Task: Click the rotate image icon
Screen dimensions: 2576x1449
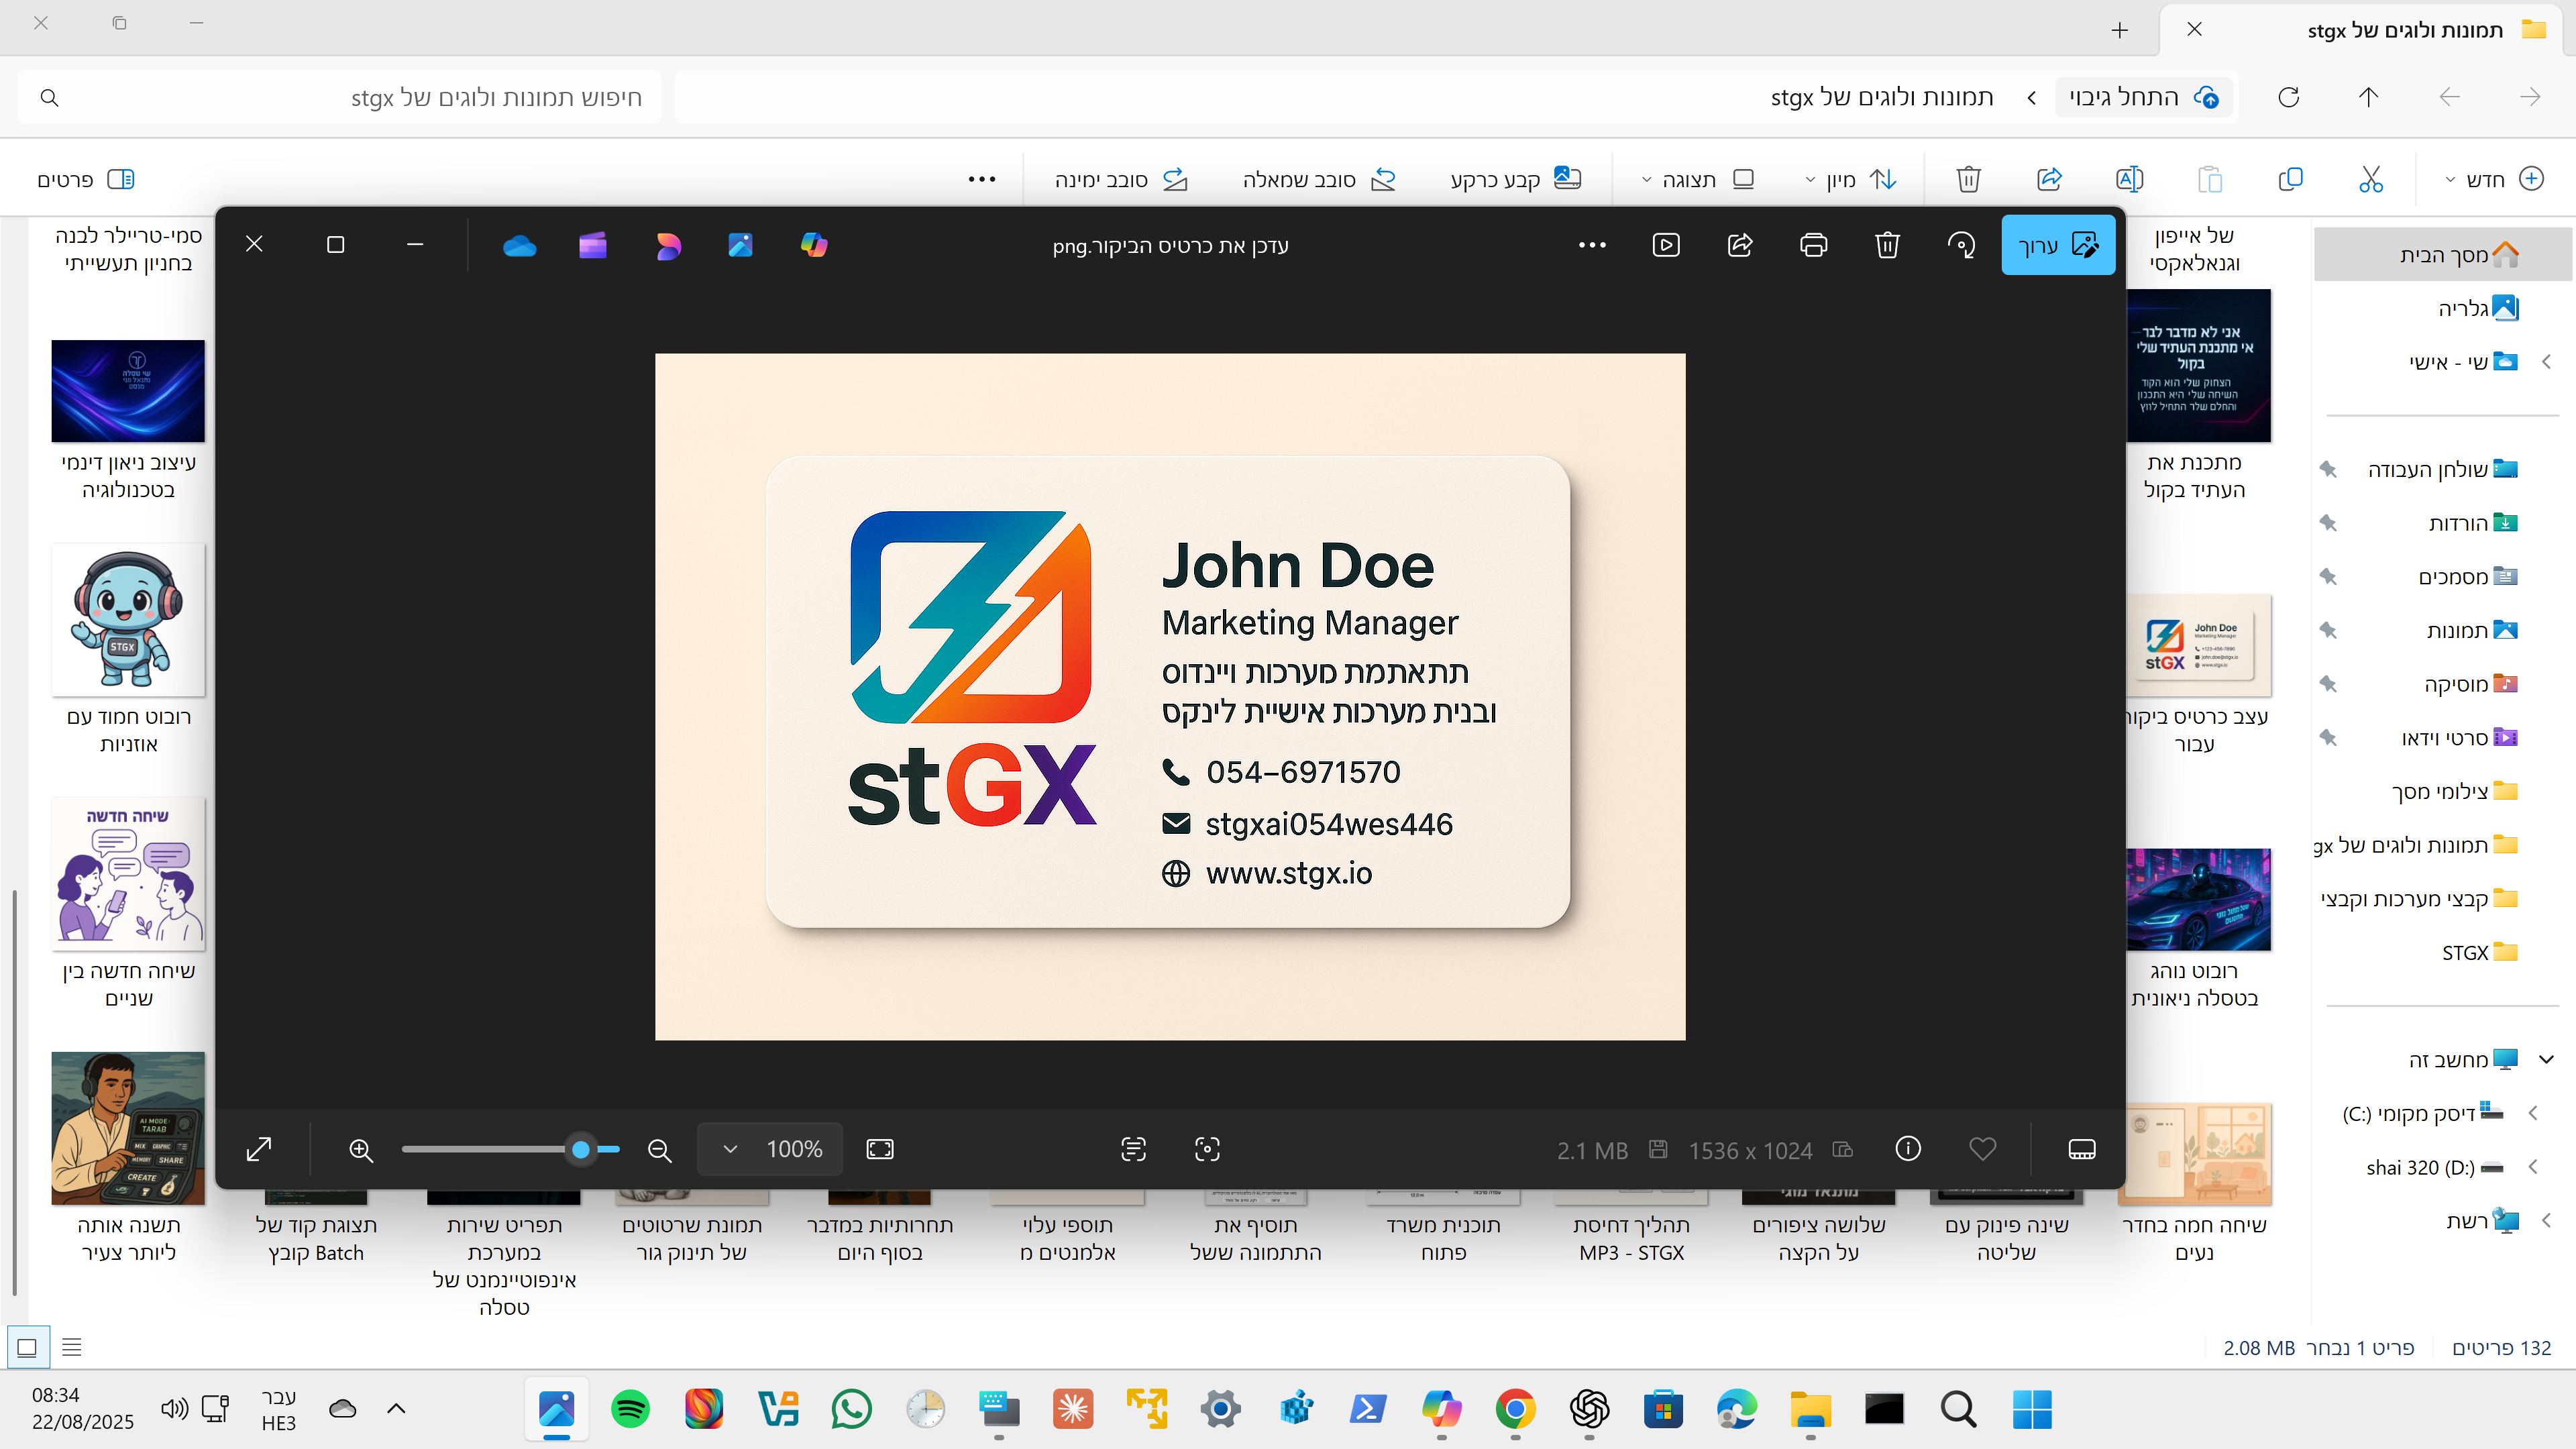Action: [1961, 245]
